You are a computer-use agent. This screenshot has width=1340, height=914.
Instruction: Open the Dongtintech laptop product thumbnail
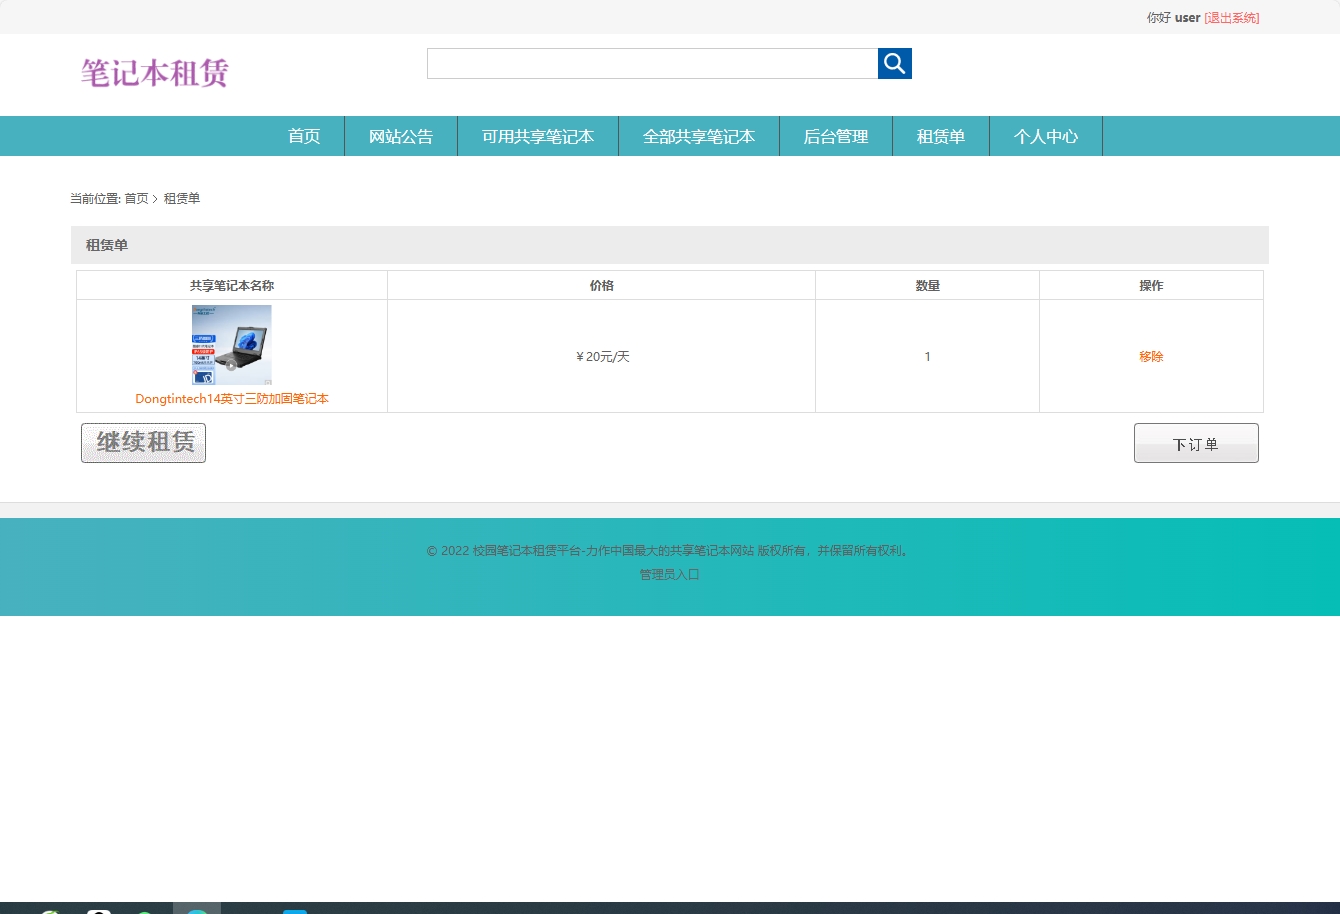click(232, 345)
